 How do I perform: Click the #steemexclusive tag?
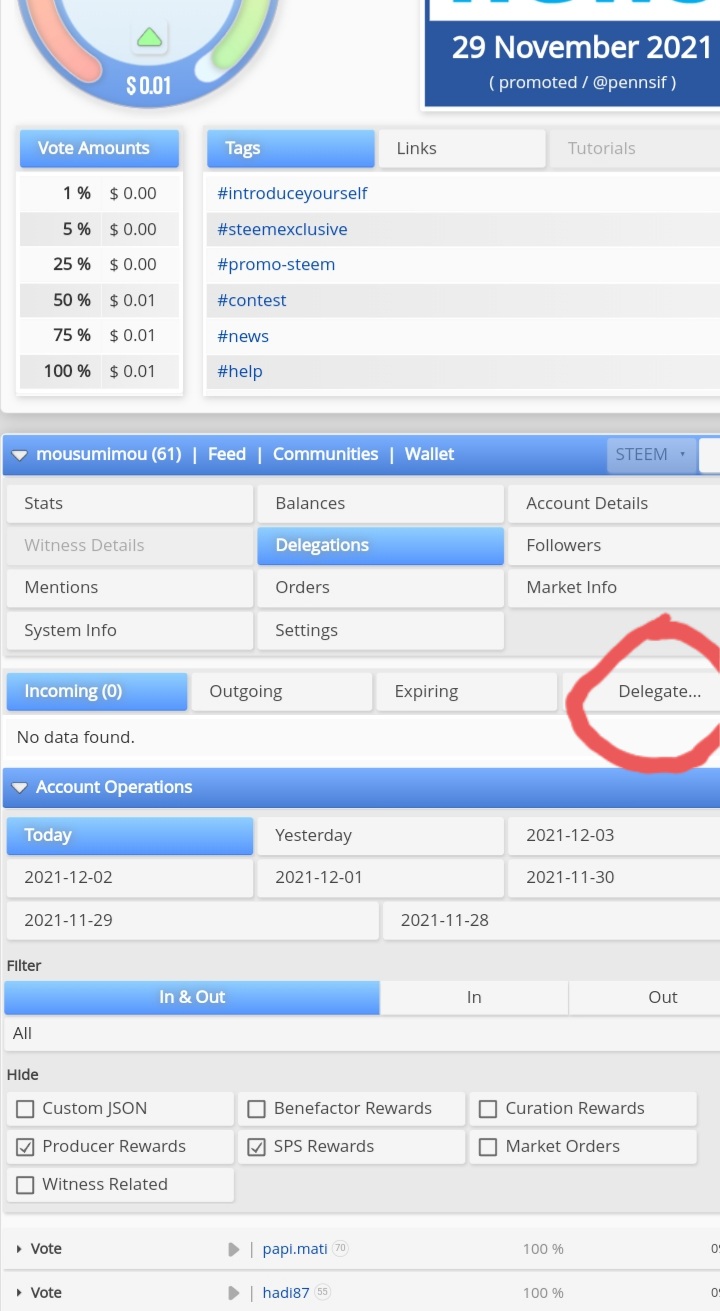[x=282, y=229]
